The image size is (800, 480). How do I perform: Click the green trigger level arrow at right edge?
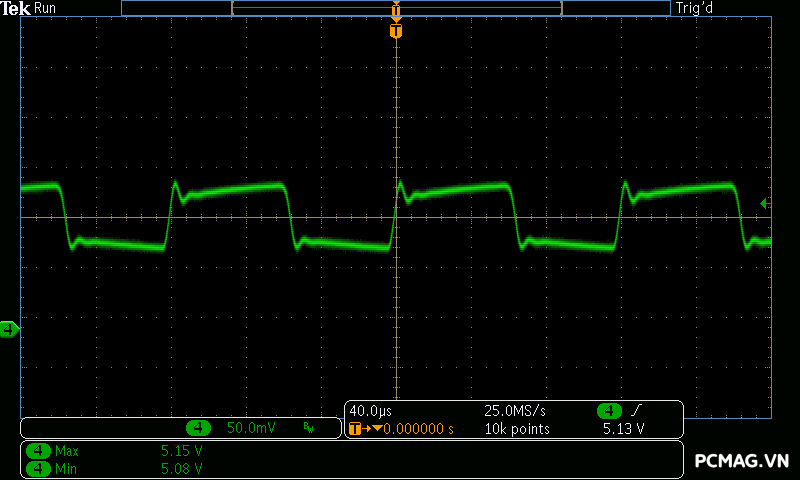tap(764, 203)
